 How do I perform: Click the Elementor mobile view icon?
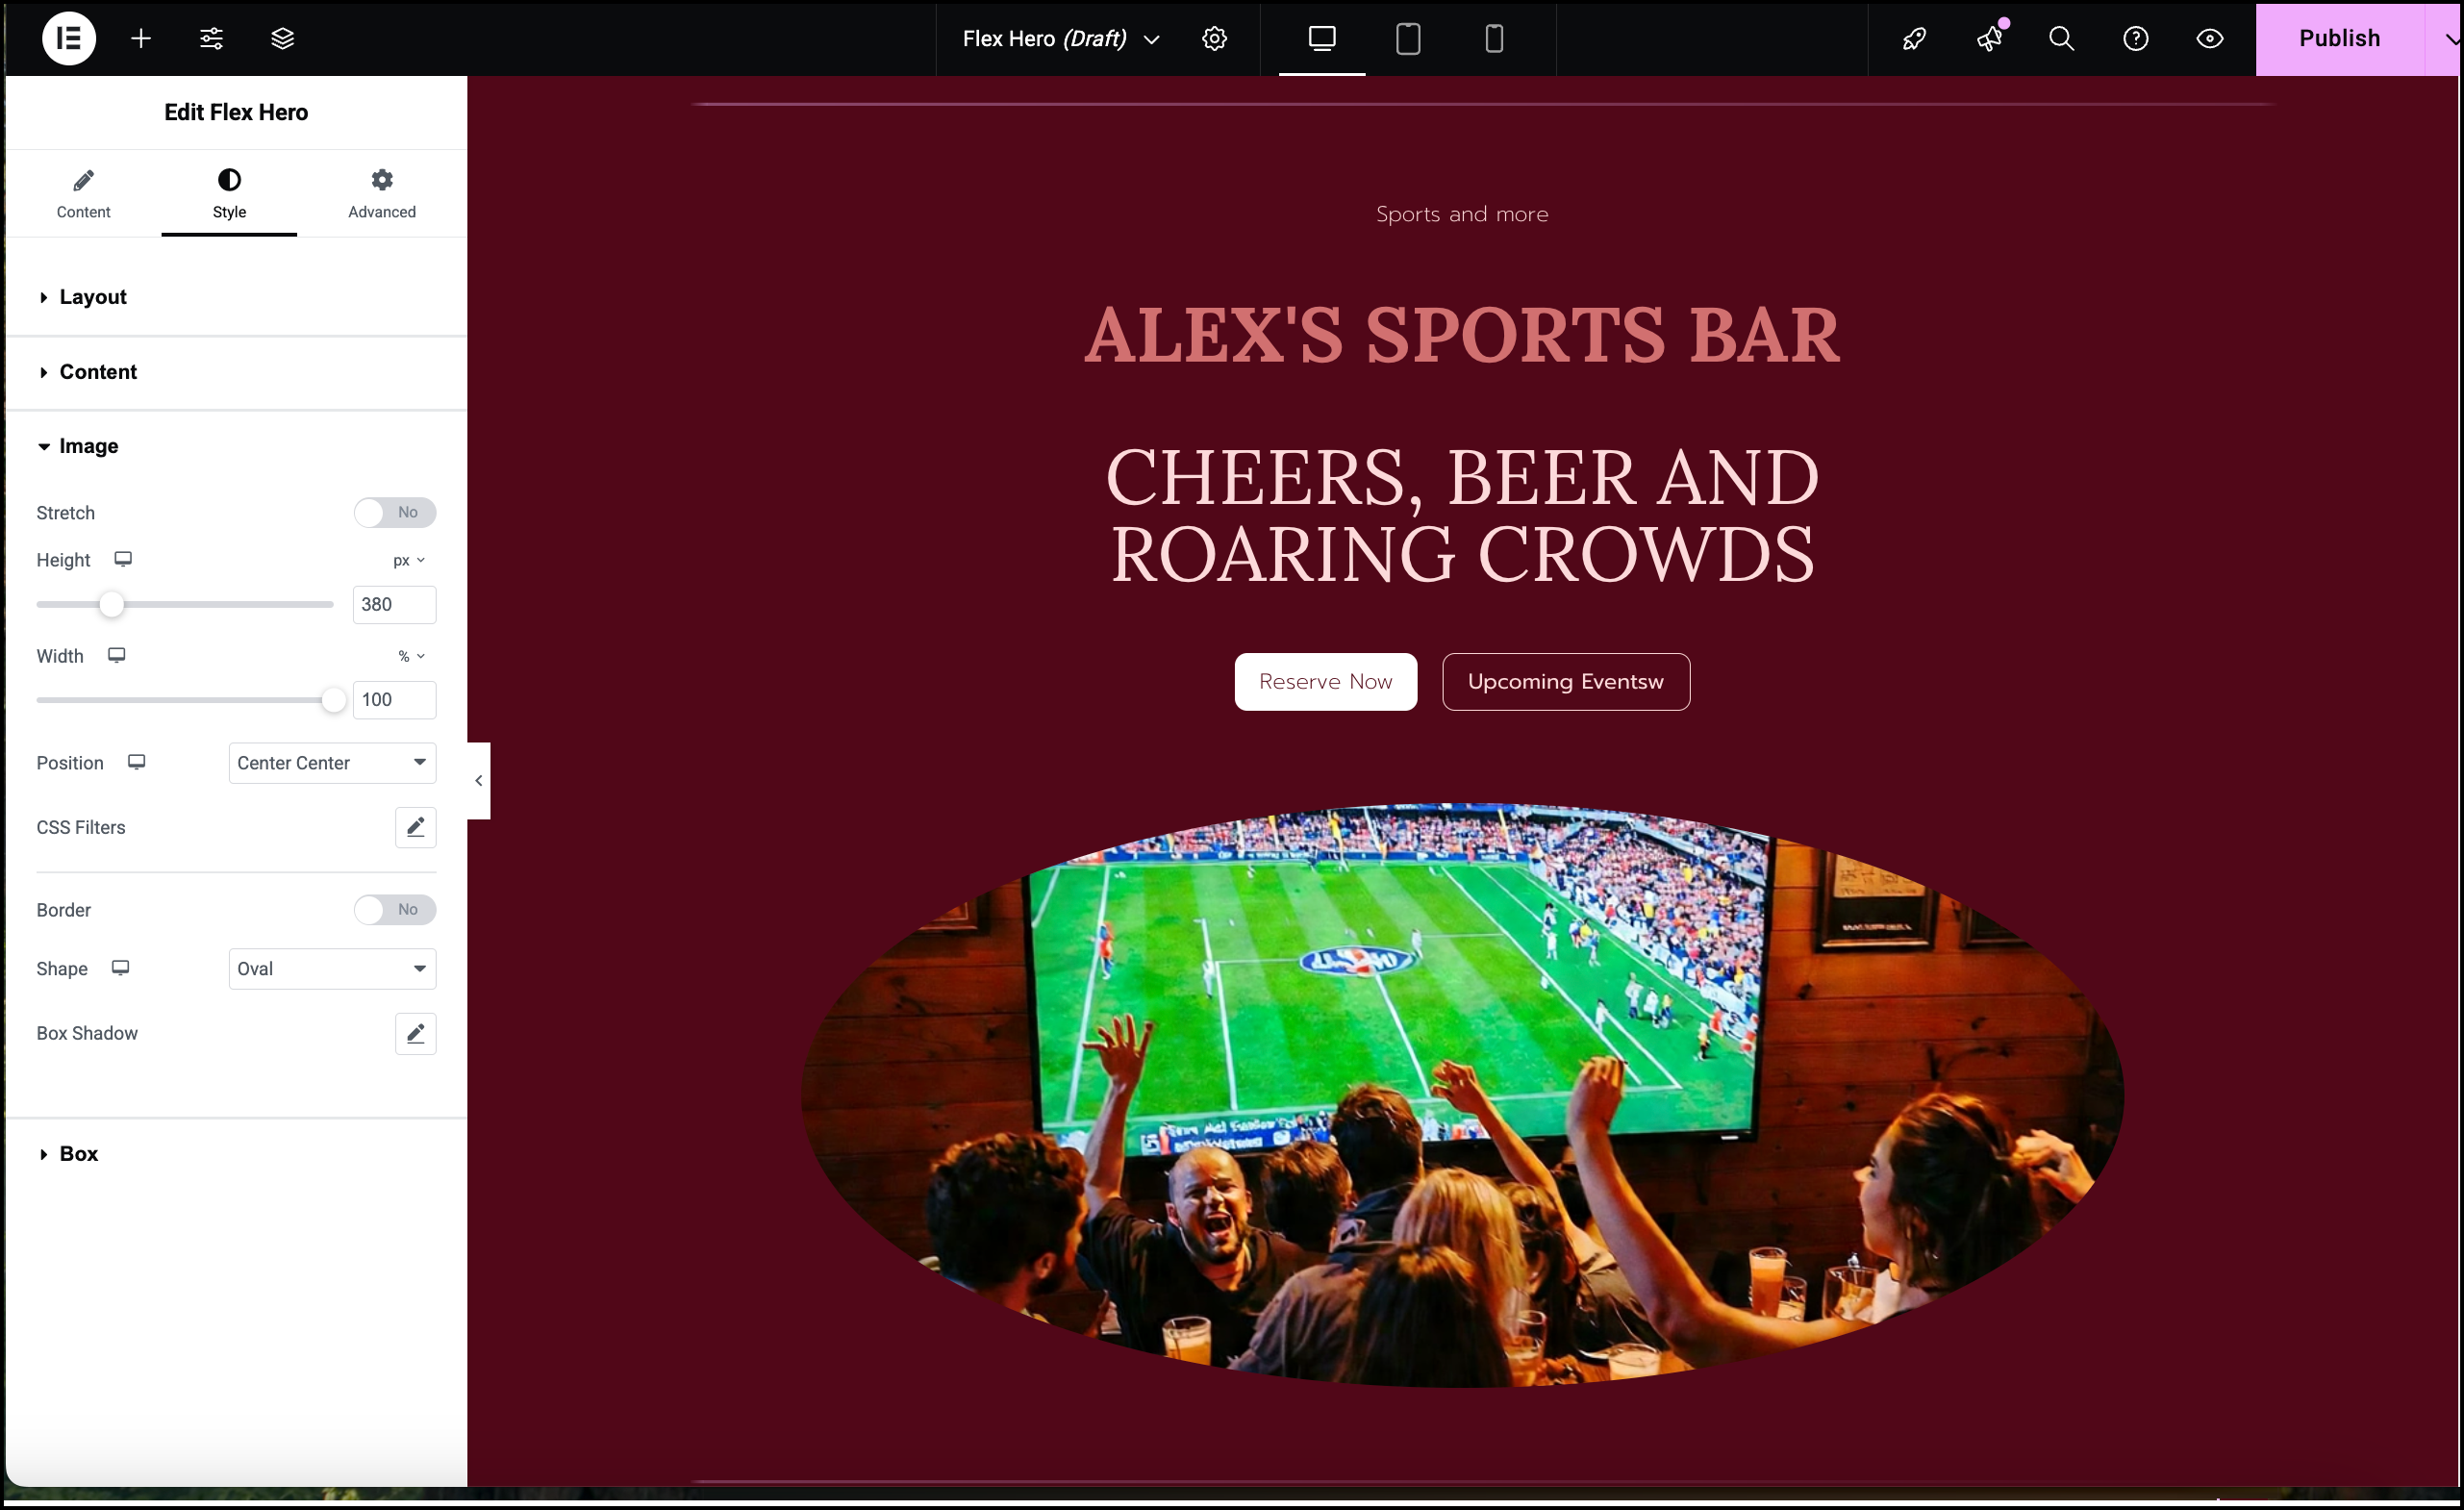[1493, 38]
